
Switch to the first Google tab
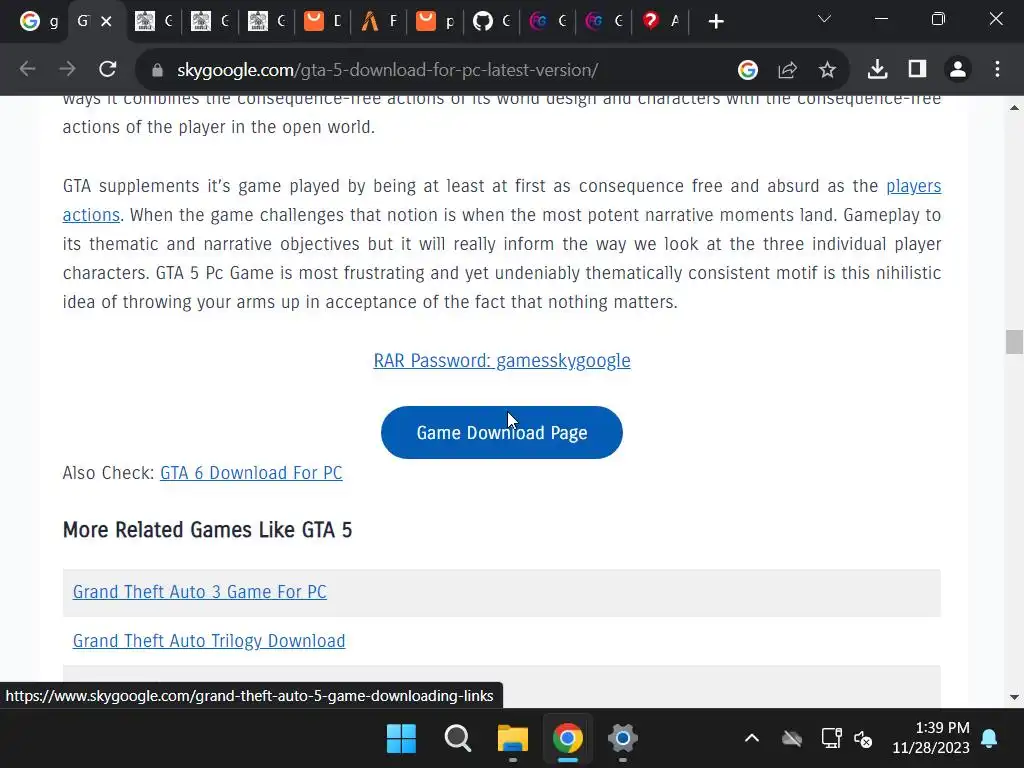[39, 22]
